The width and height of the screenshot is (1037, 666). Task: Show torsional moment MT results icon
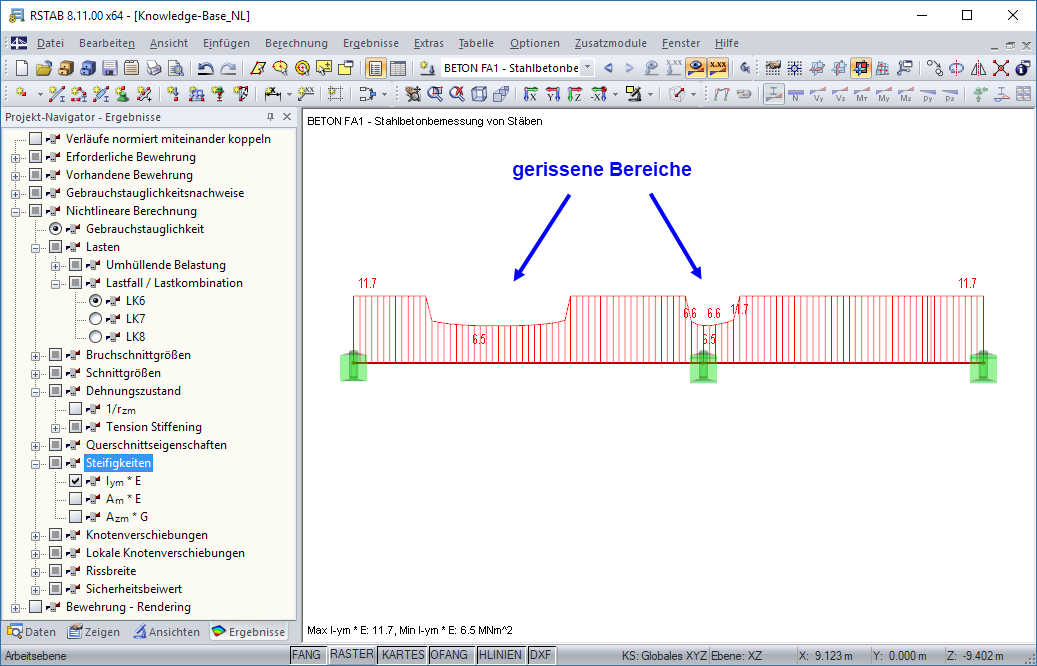862,95
